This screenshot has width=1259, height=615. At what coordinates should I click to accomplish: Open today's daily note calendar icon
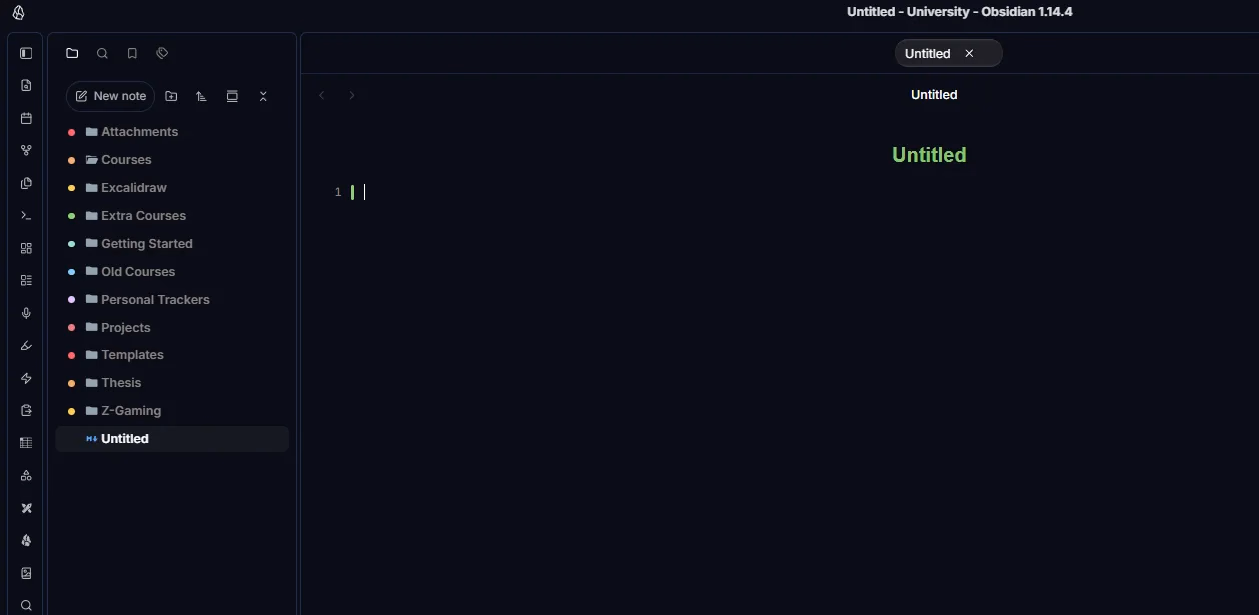tap(26, 118)
